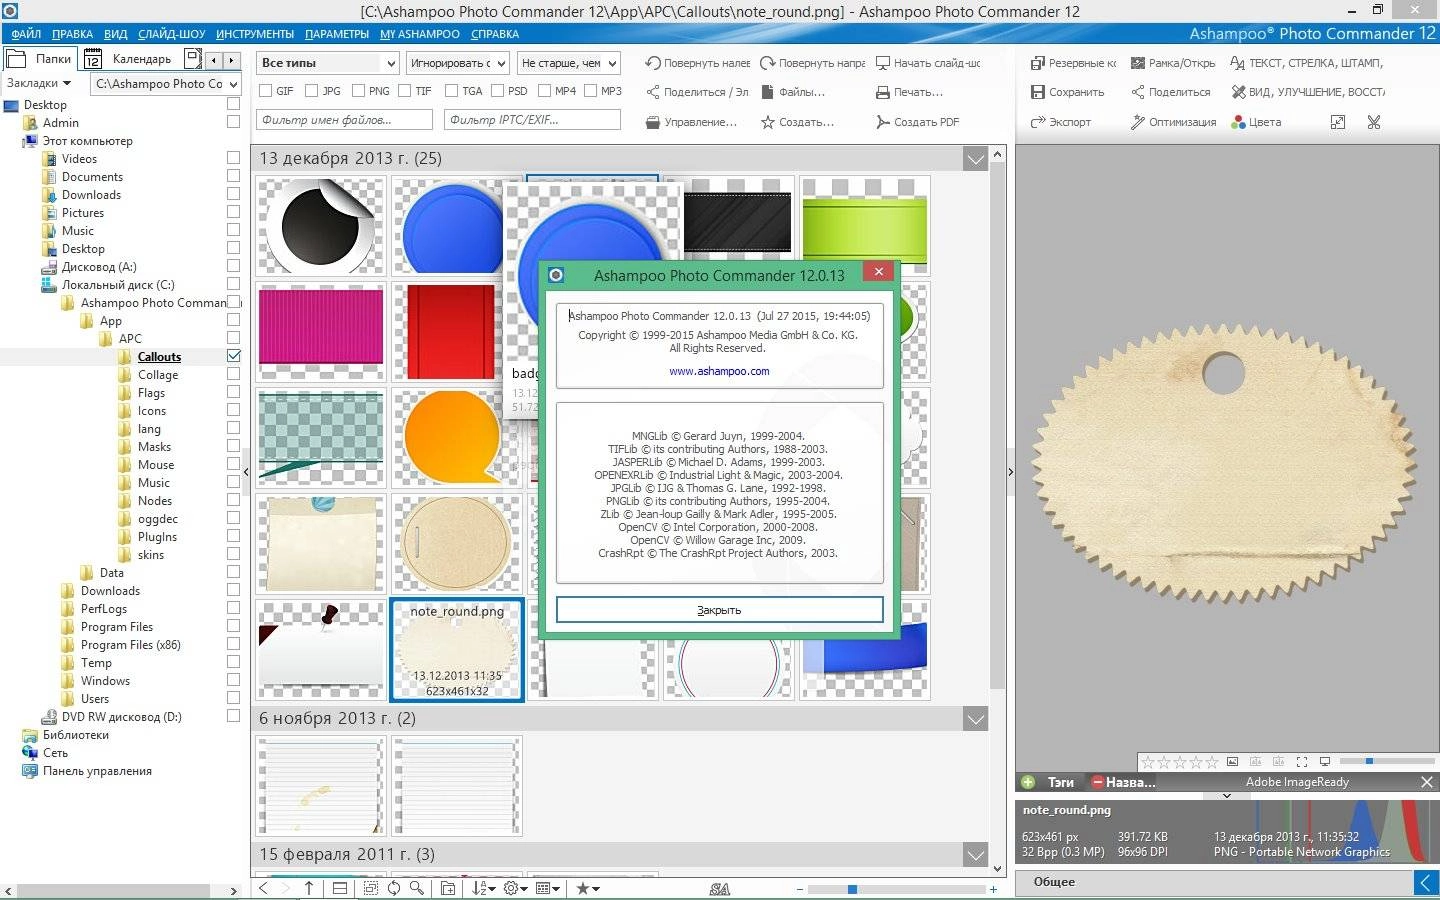Screen dimensions: 1440x900
Task: Open the Все типы file type dropdown
Action: click(x=327, y=63)
